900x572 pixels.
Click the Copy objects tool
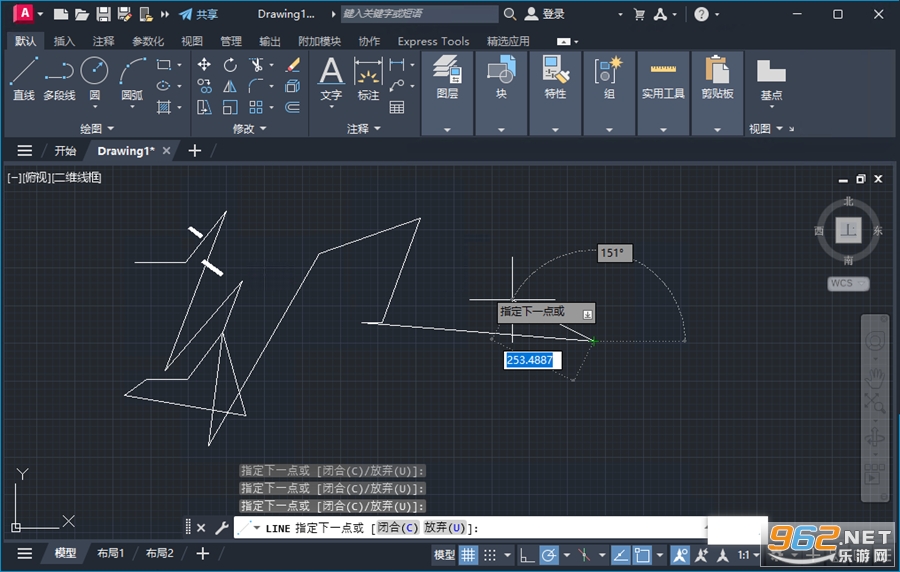point(204,86)
